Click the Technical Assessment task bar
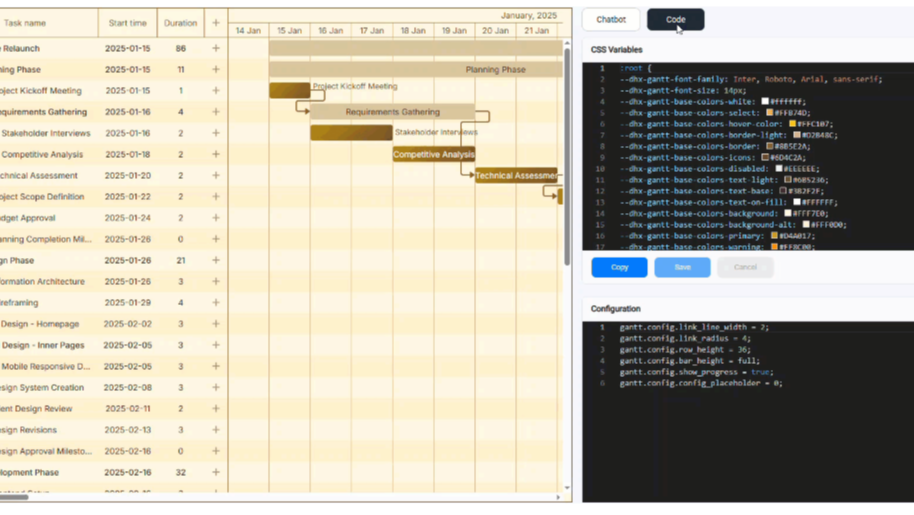Screen dimensions: 914x515 coord(516,175)
